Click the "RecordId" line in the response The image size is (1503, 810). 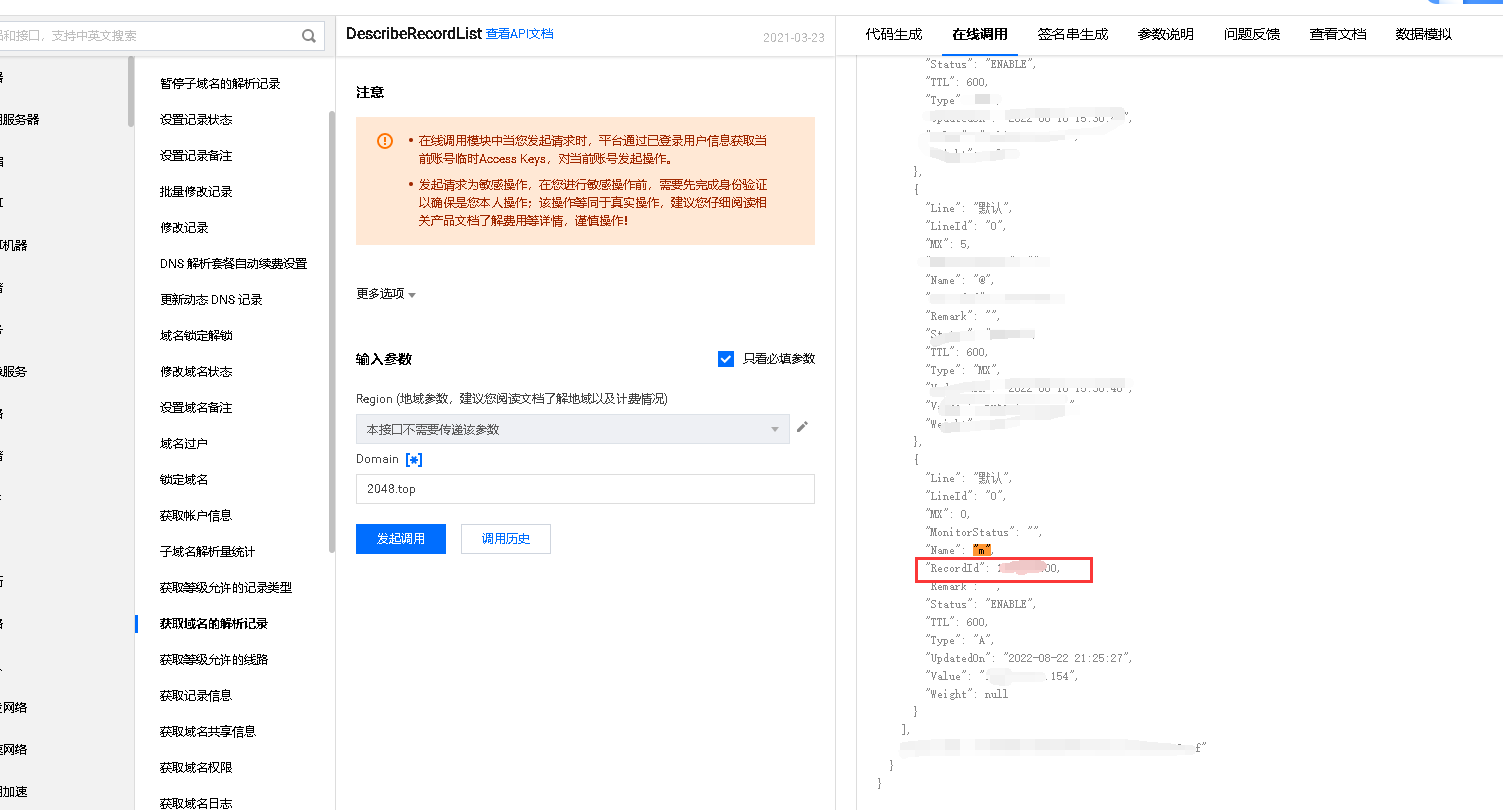tap(993, 568)
